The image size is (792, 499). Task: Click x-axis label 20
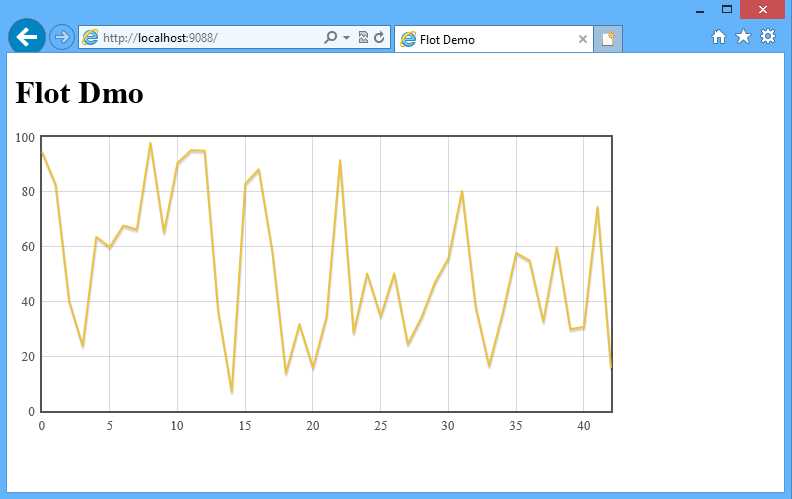point(313,426)
